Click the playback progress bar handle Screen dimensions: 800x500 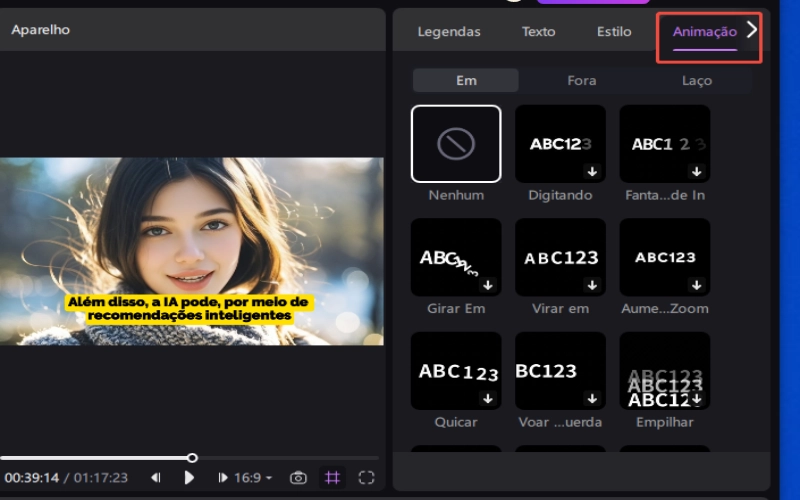[192, 458]
